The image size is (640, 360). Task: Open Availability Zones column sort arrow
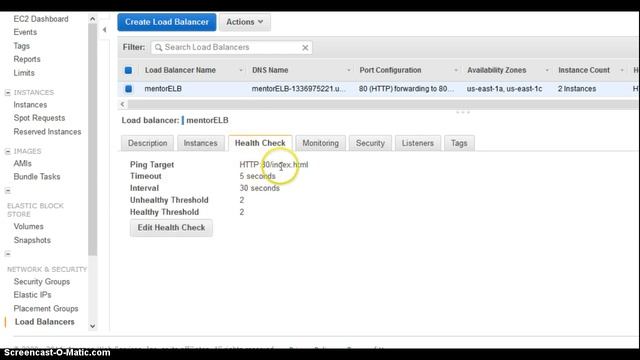[x=547, y=71]
